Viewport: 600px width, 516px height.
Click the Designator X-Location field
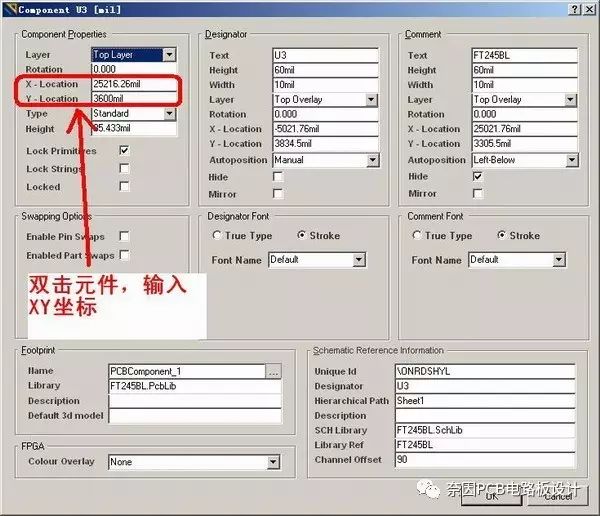click(326, 129)
